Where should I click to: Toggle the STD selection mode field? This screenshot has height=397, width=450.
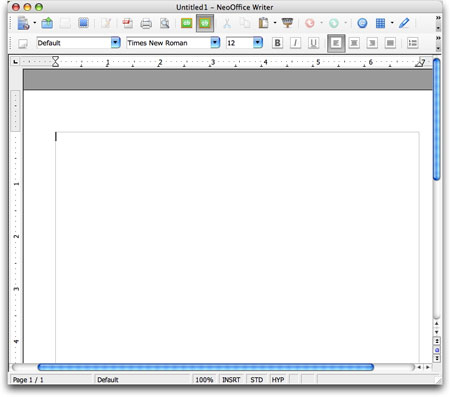[257, 380]
